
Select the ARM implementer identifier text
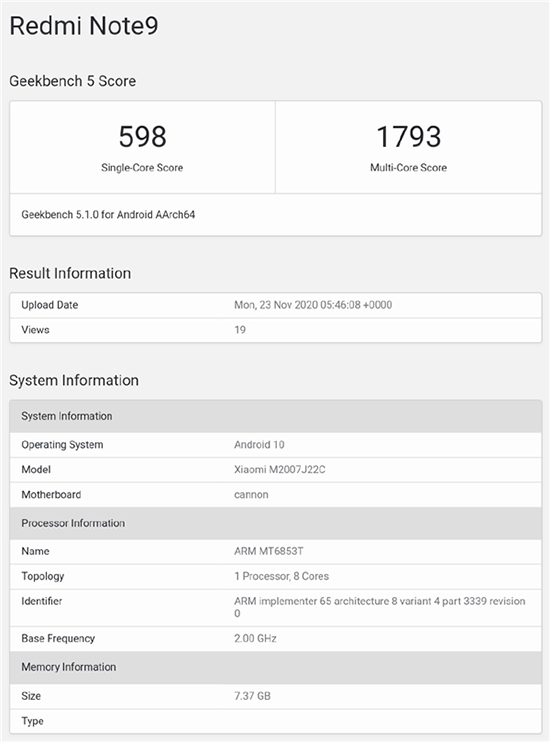point(380,607)
